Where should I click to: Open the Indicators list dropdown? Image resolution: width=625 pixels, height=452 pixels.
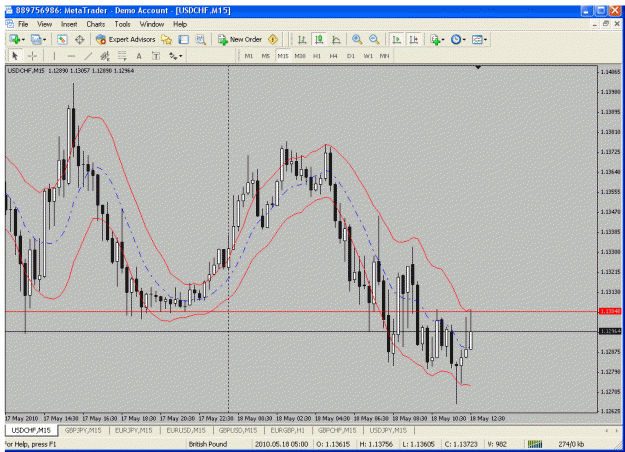coord(437,39)
